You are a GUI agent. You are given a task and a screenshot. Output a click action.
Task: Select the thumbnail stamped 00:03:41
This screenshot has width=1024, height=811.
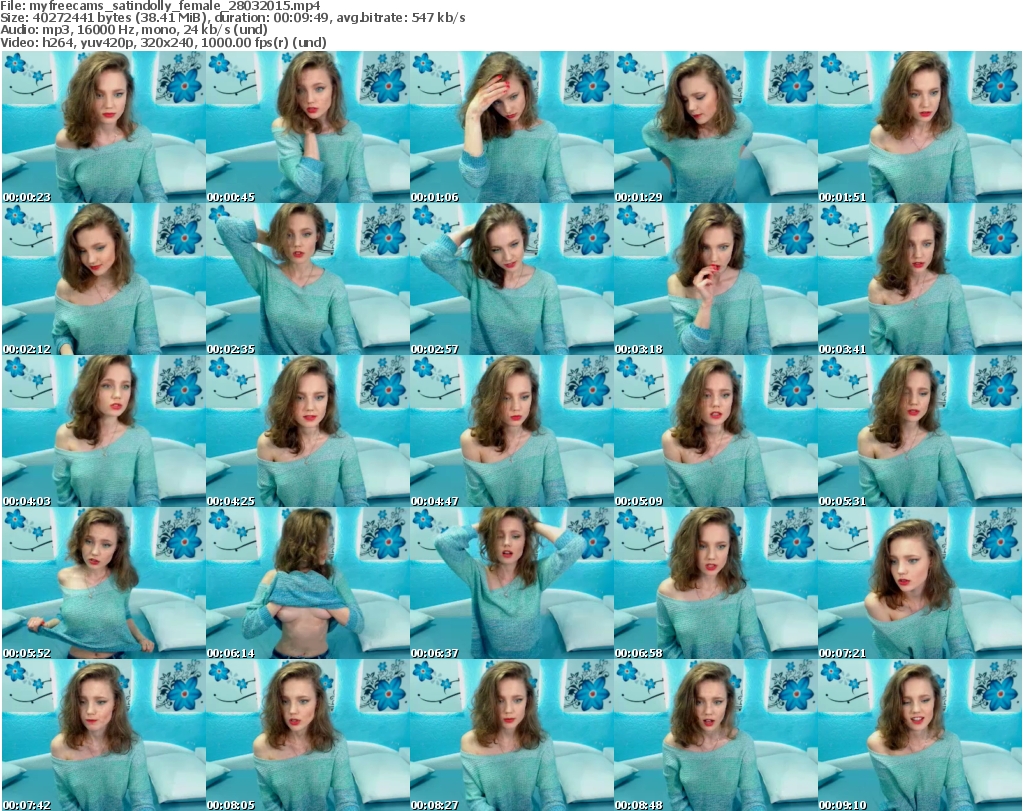[920, 279]
